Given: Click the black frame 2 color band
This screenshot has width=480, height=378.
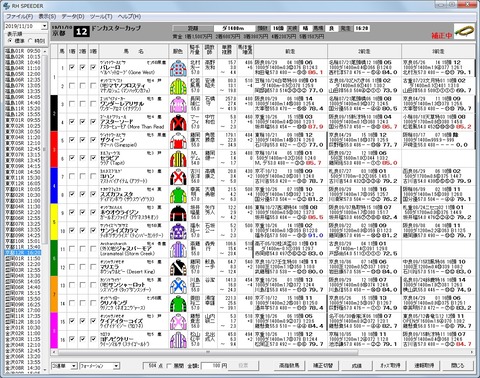Looking at the screenshot, I should tap(54, 113).
